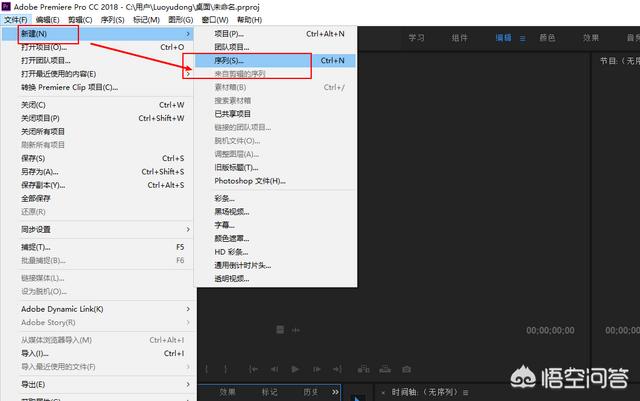Viewport: 640px width, 401px height.
Task: Click the Drag Video Only filmstrip icon
Action: pos(280,330)
